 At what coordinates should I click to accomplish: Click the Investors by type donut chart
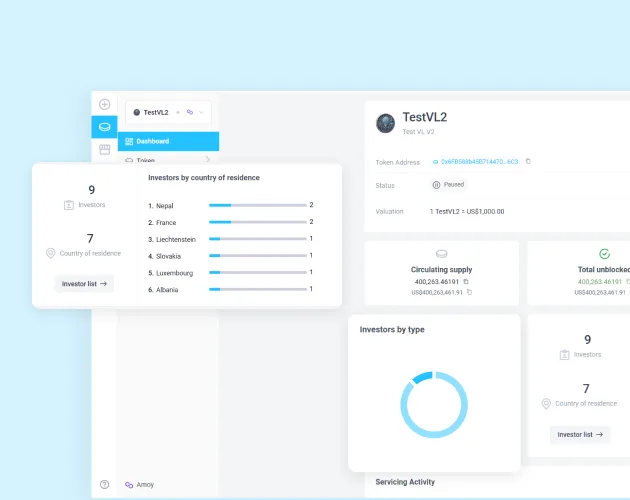tap(434, 405)
